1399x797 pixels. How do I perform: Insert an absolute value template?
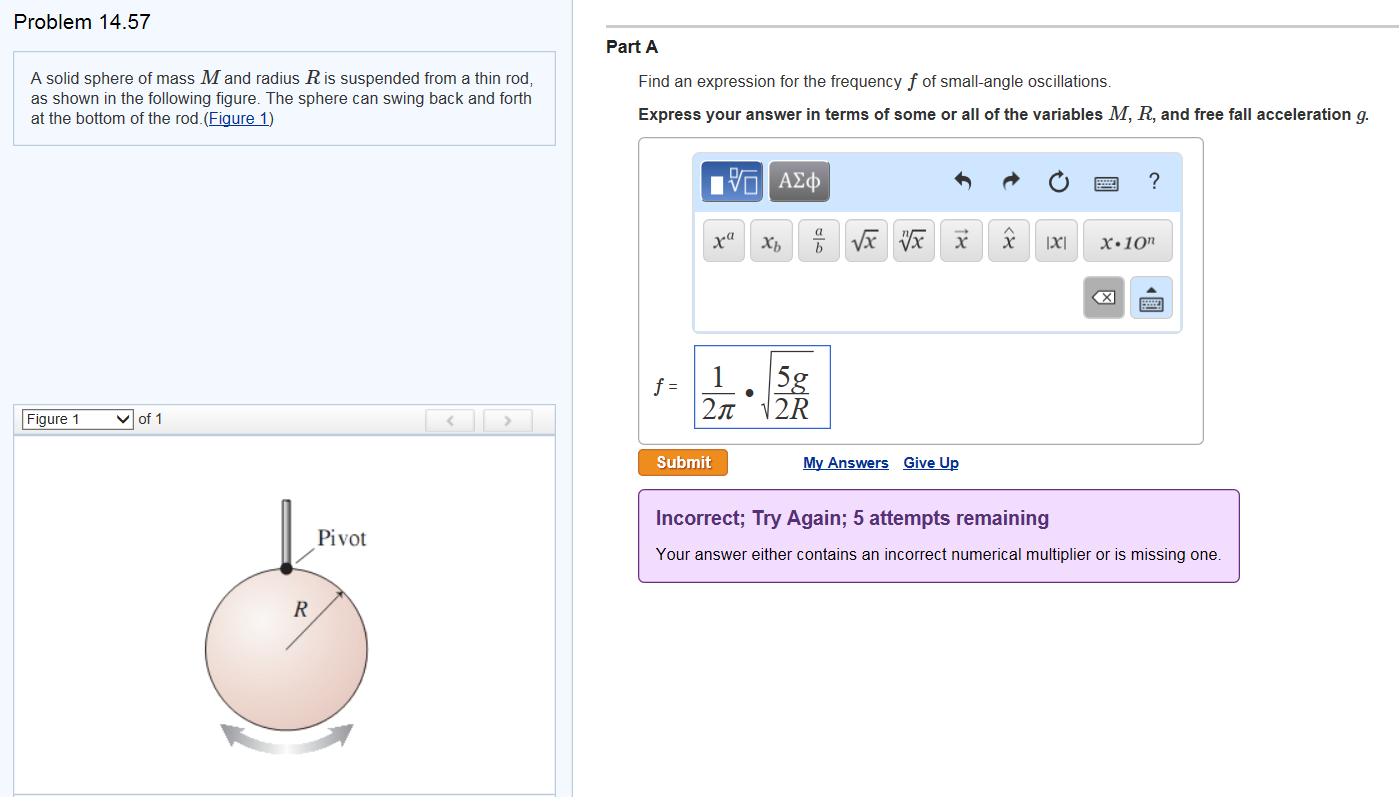point(1056,240)
